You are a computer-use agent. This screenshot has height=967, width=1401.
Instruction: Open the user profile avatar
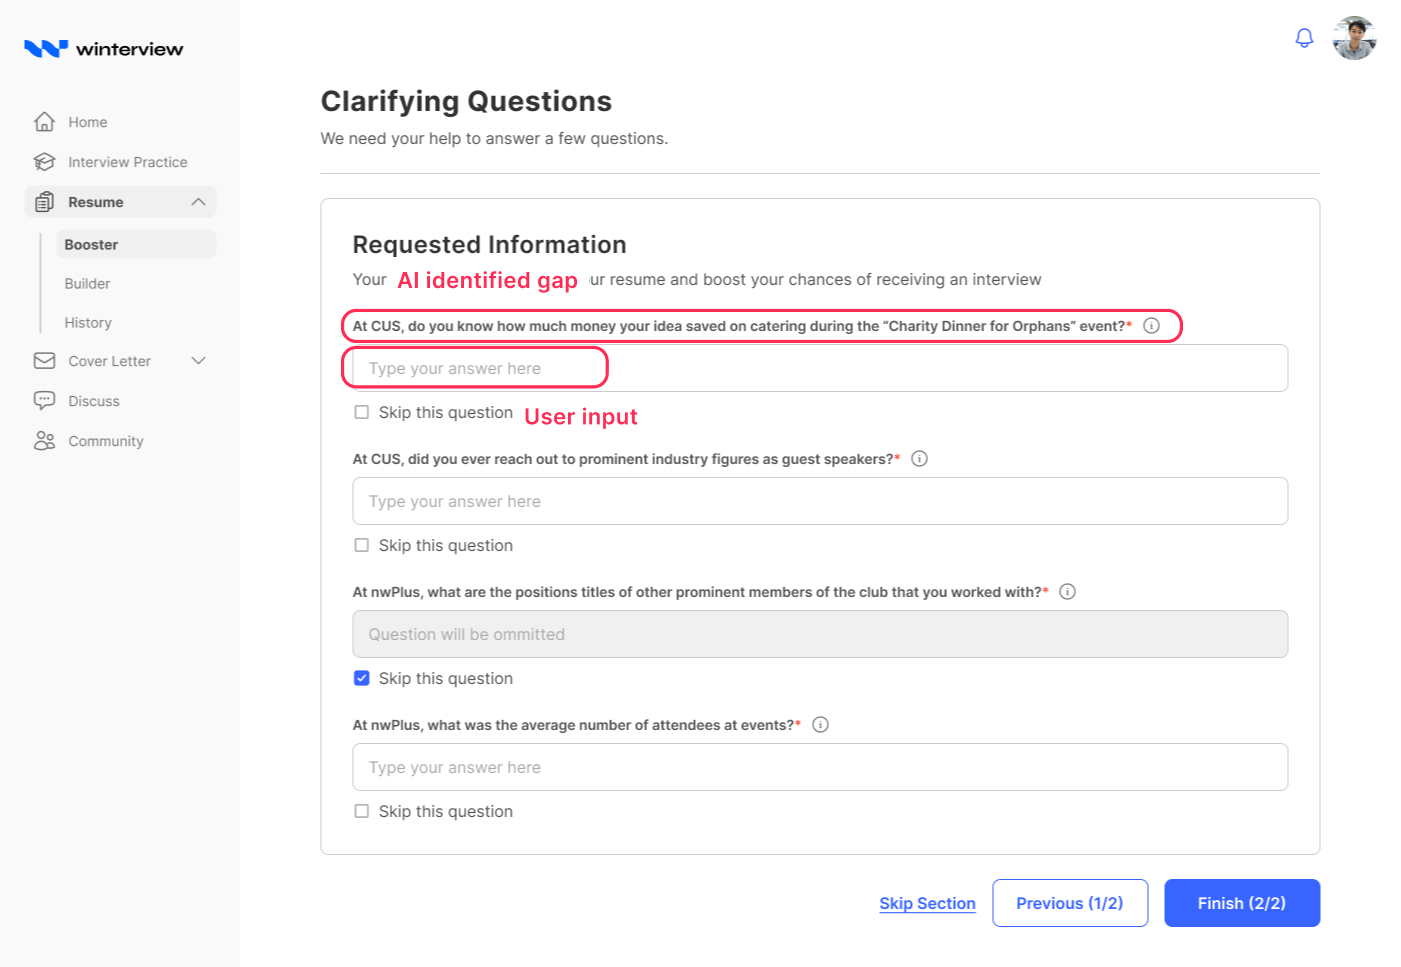[1354, 38]
